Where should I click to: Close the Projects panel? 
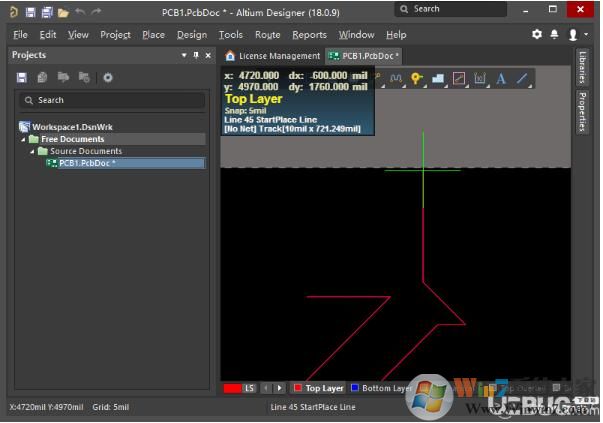coord(208,55)
